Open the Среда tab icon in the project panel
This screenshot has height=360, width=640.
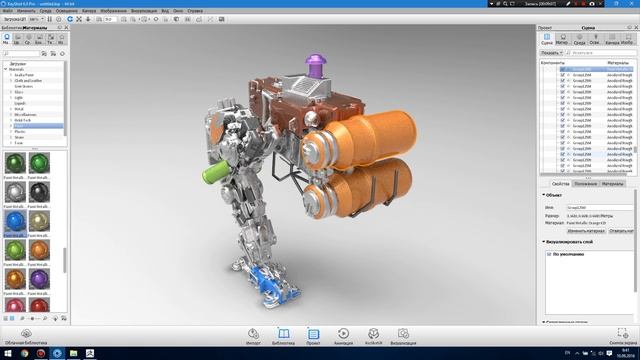(579, 39)
